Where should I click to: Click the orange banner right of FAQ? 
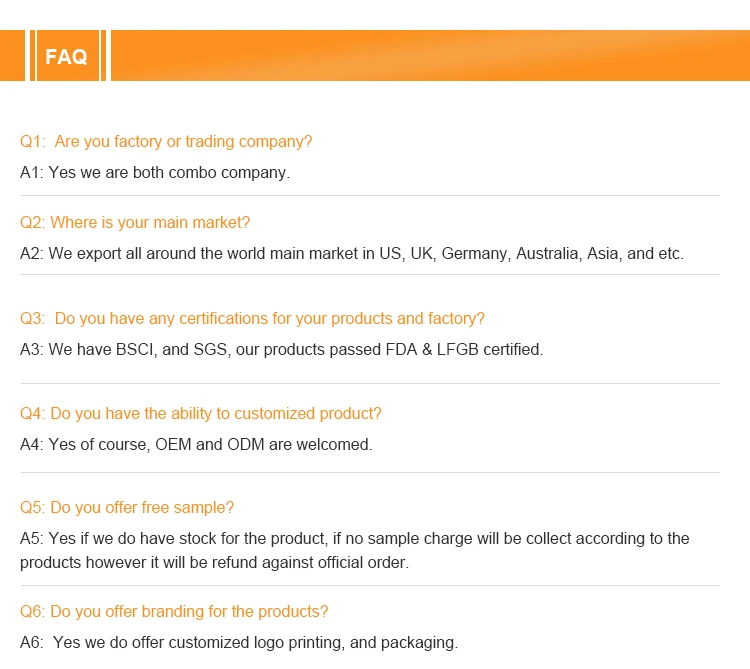430,56
